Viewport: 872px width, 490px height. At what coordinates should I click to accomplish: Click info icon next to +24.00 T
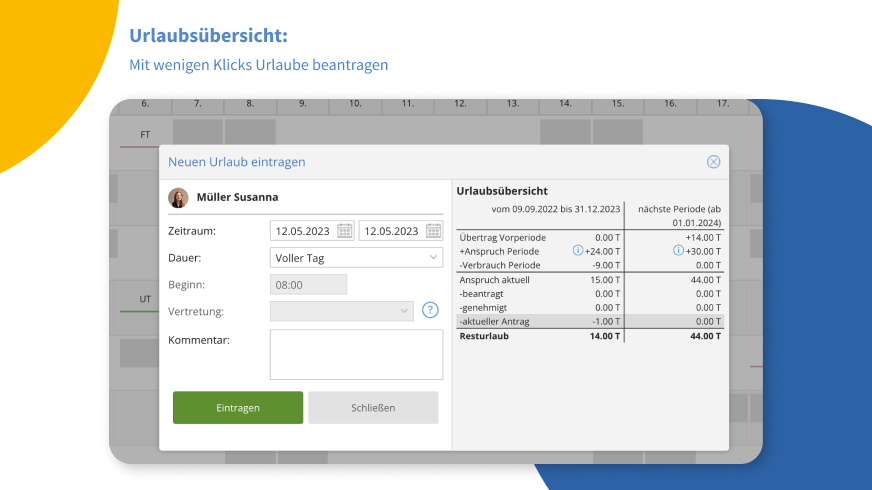click(x=578, y=251)
